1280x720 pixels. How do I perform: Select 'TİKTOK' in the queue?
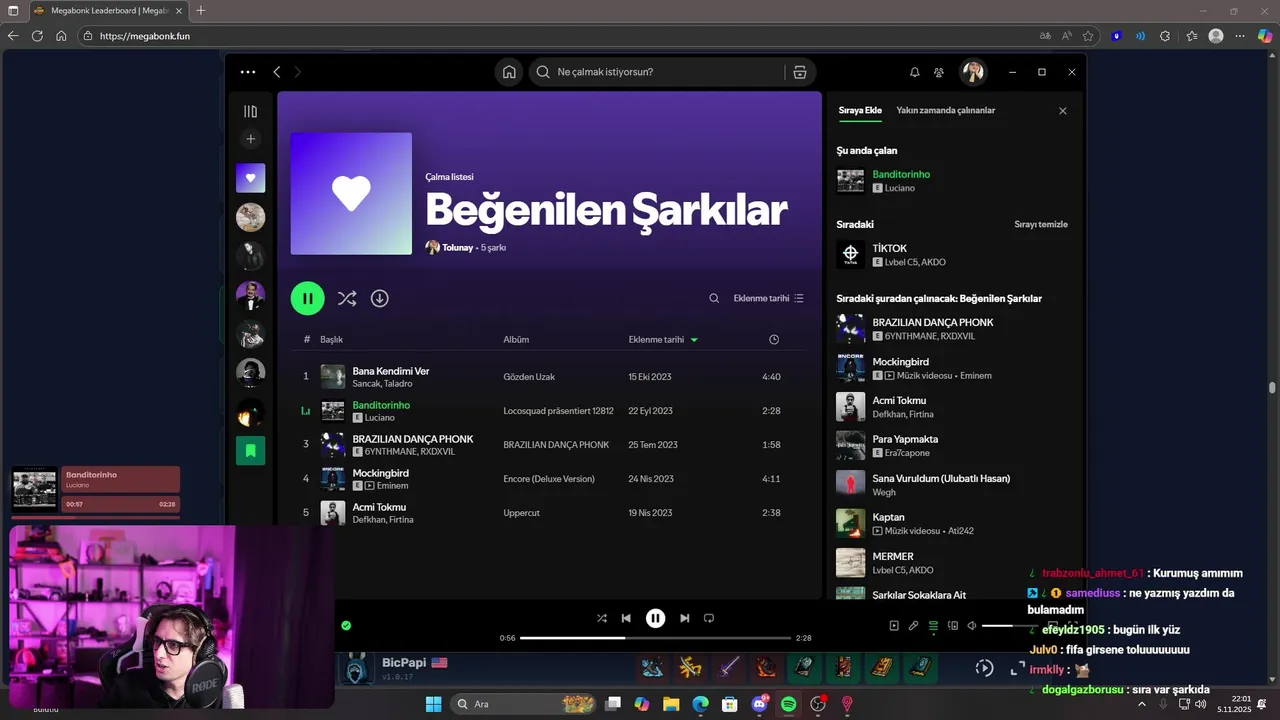point(889,248)
